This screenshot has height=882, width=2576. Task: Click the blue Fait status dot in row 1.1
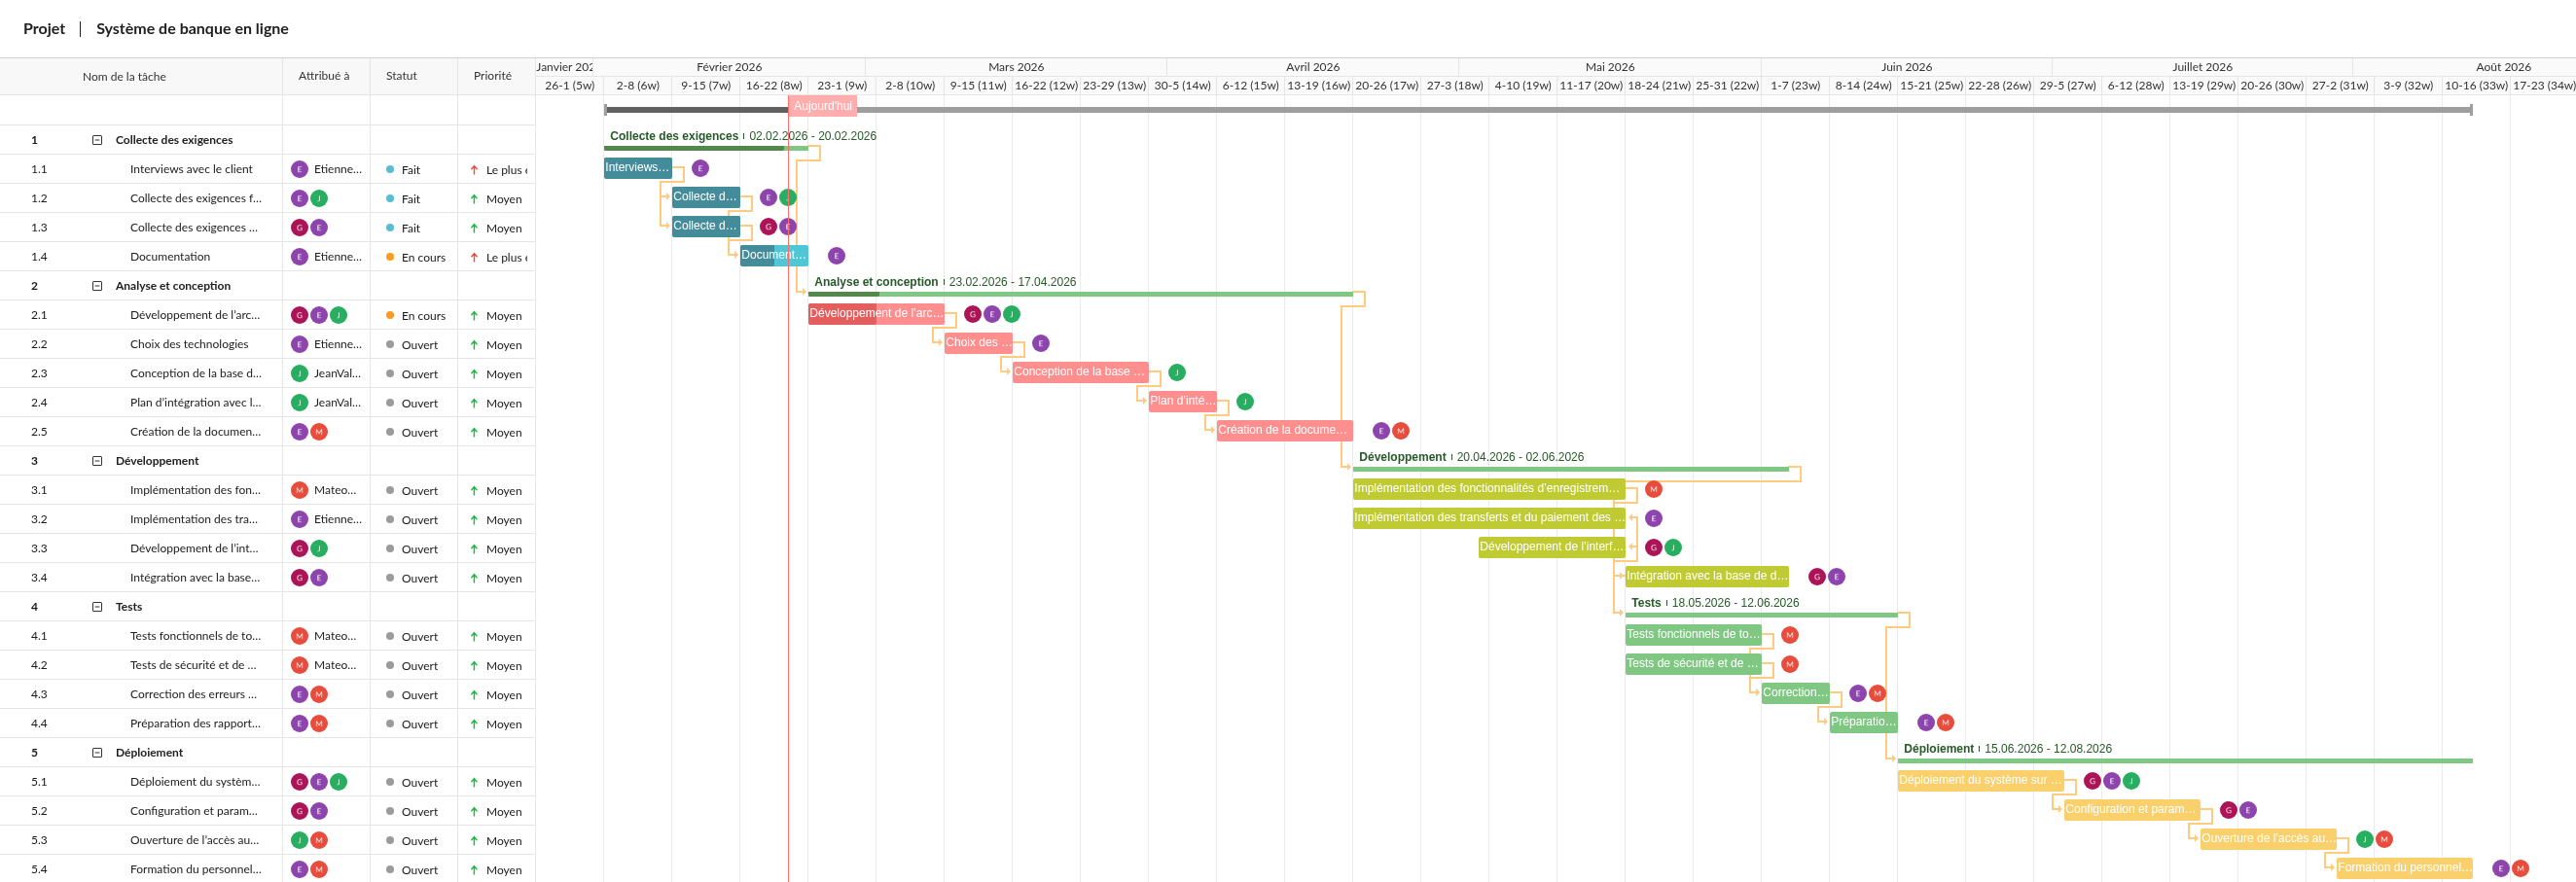[x=390, y=170]
